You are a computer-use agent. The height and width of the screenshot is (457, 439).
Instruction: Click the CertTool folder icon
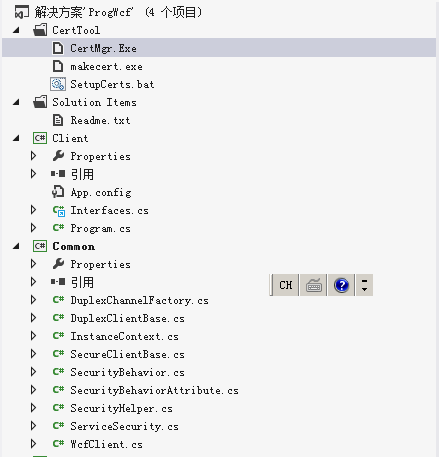coord(40,30)
